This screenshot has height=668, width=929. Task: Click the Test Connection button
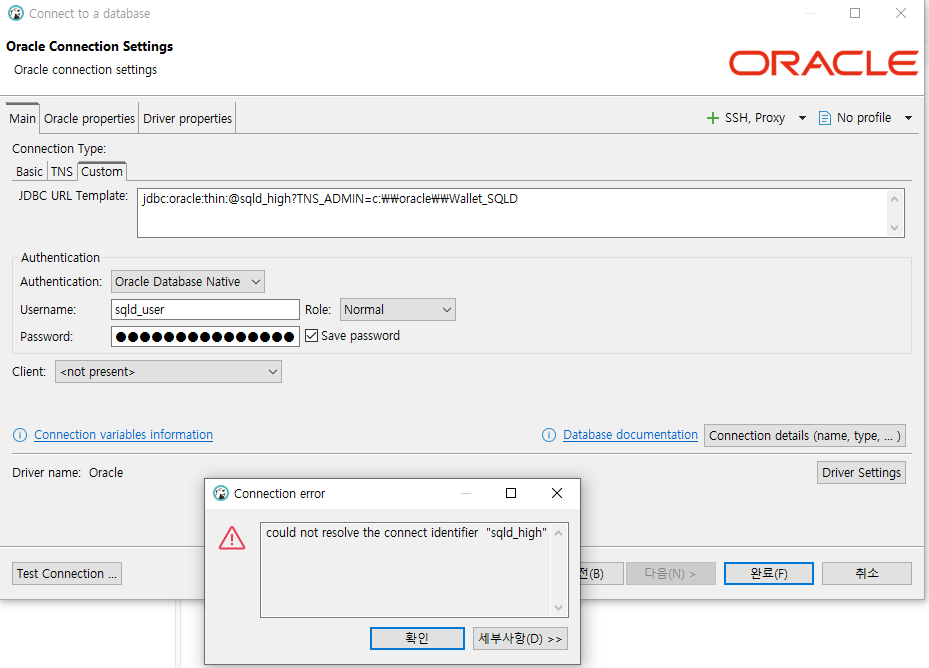[67, 574]
